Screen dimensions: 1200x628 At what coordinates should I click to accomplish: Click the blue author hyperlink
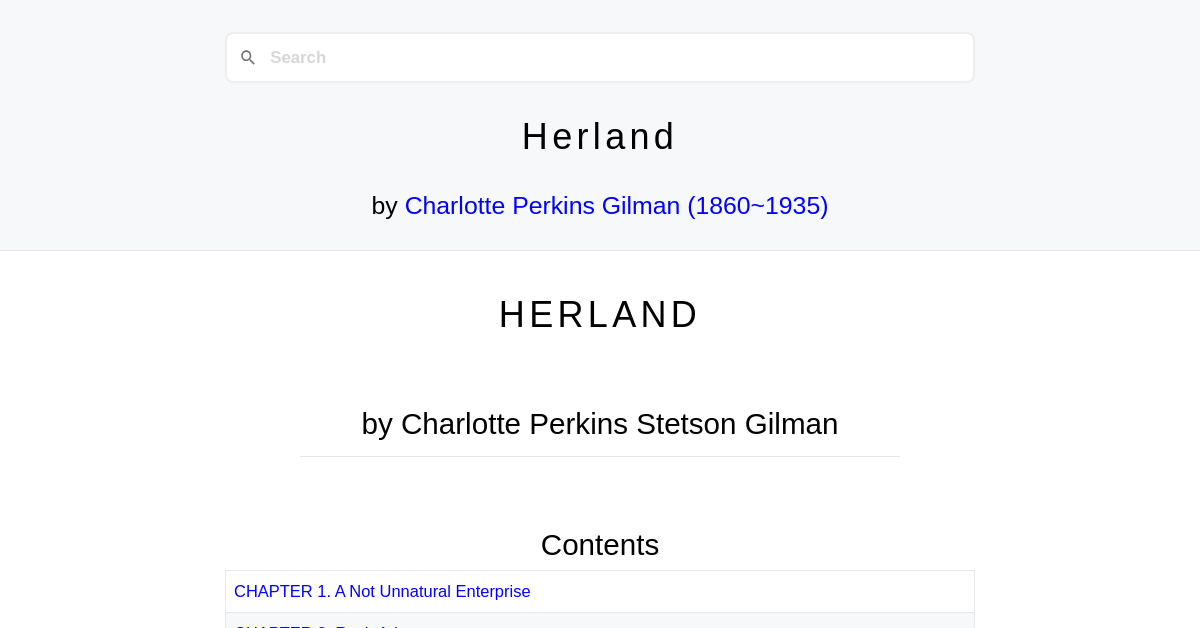tap(616, 205)
